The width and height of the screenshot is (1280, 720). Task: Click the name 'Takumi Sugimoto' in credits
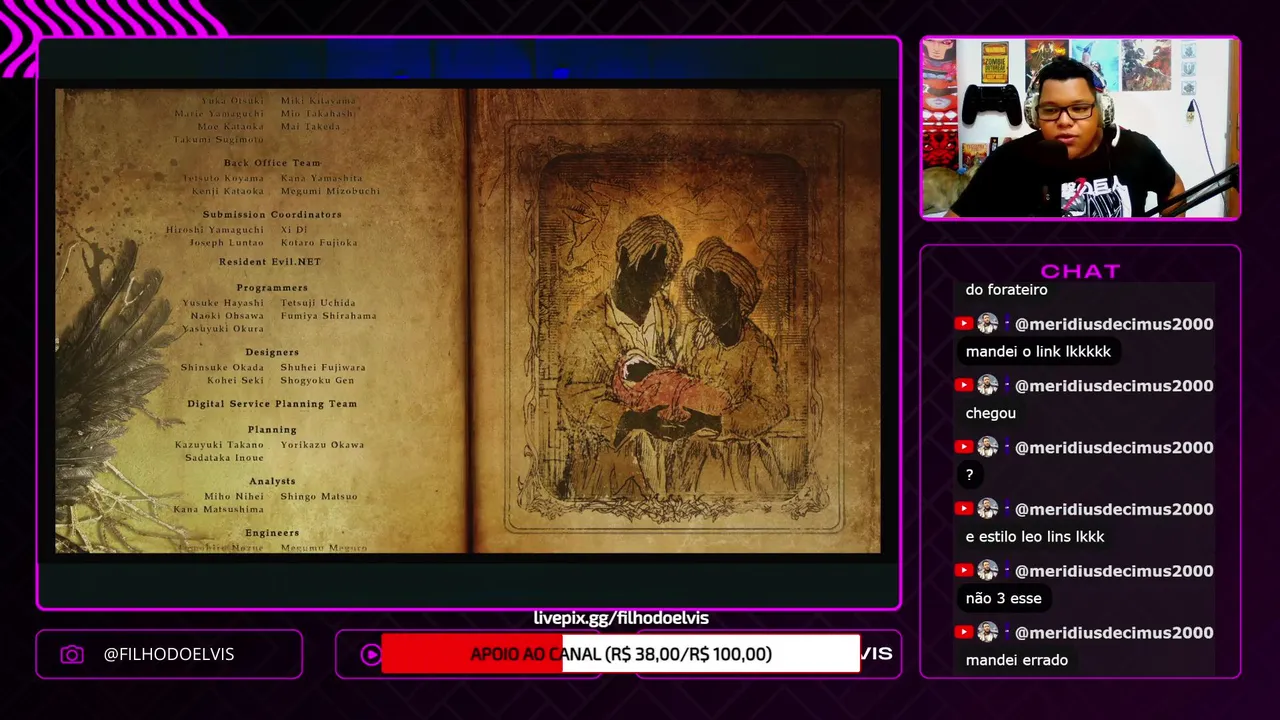[x=219, y=140]
